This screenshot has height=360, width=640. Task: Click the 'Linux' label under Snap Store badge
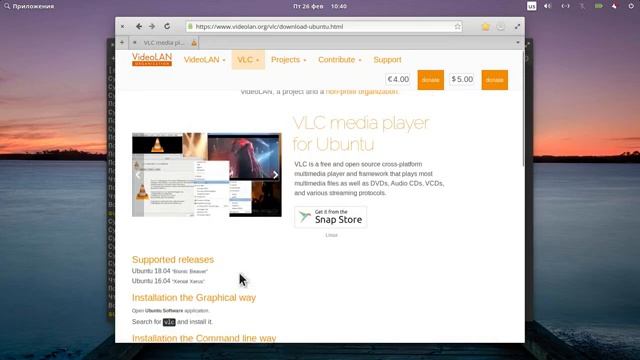coord(331,235)
